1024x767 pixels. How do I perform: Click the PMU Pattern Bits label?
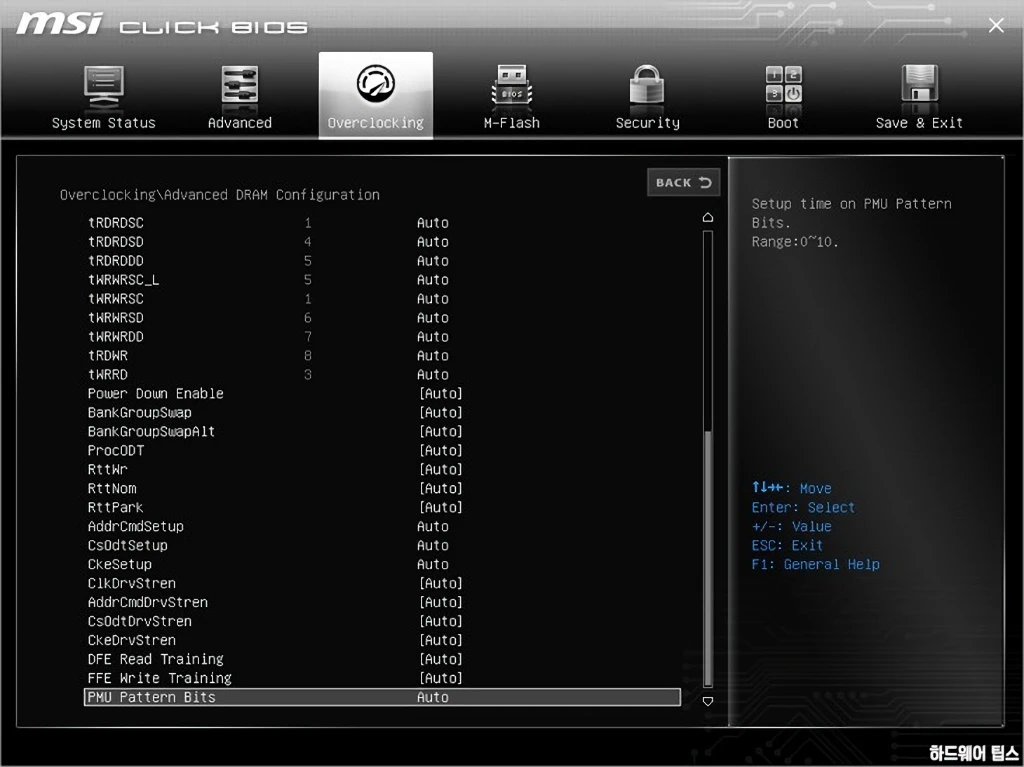point(152,697)
